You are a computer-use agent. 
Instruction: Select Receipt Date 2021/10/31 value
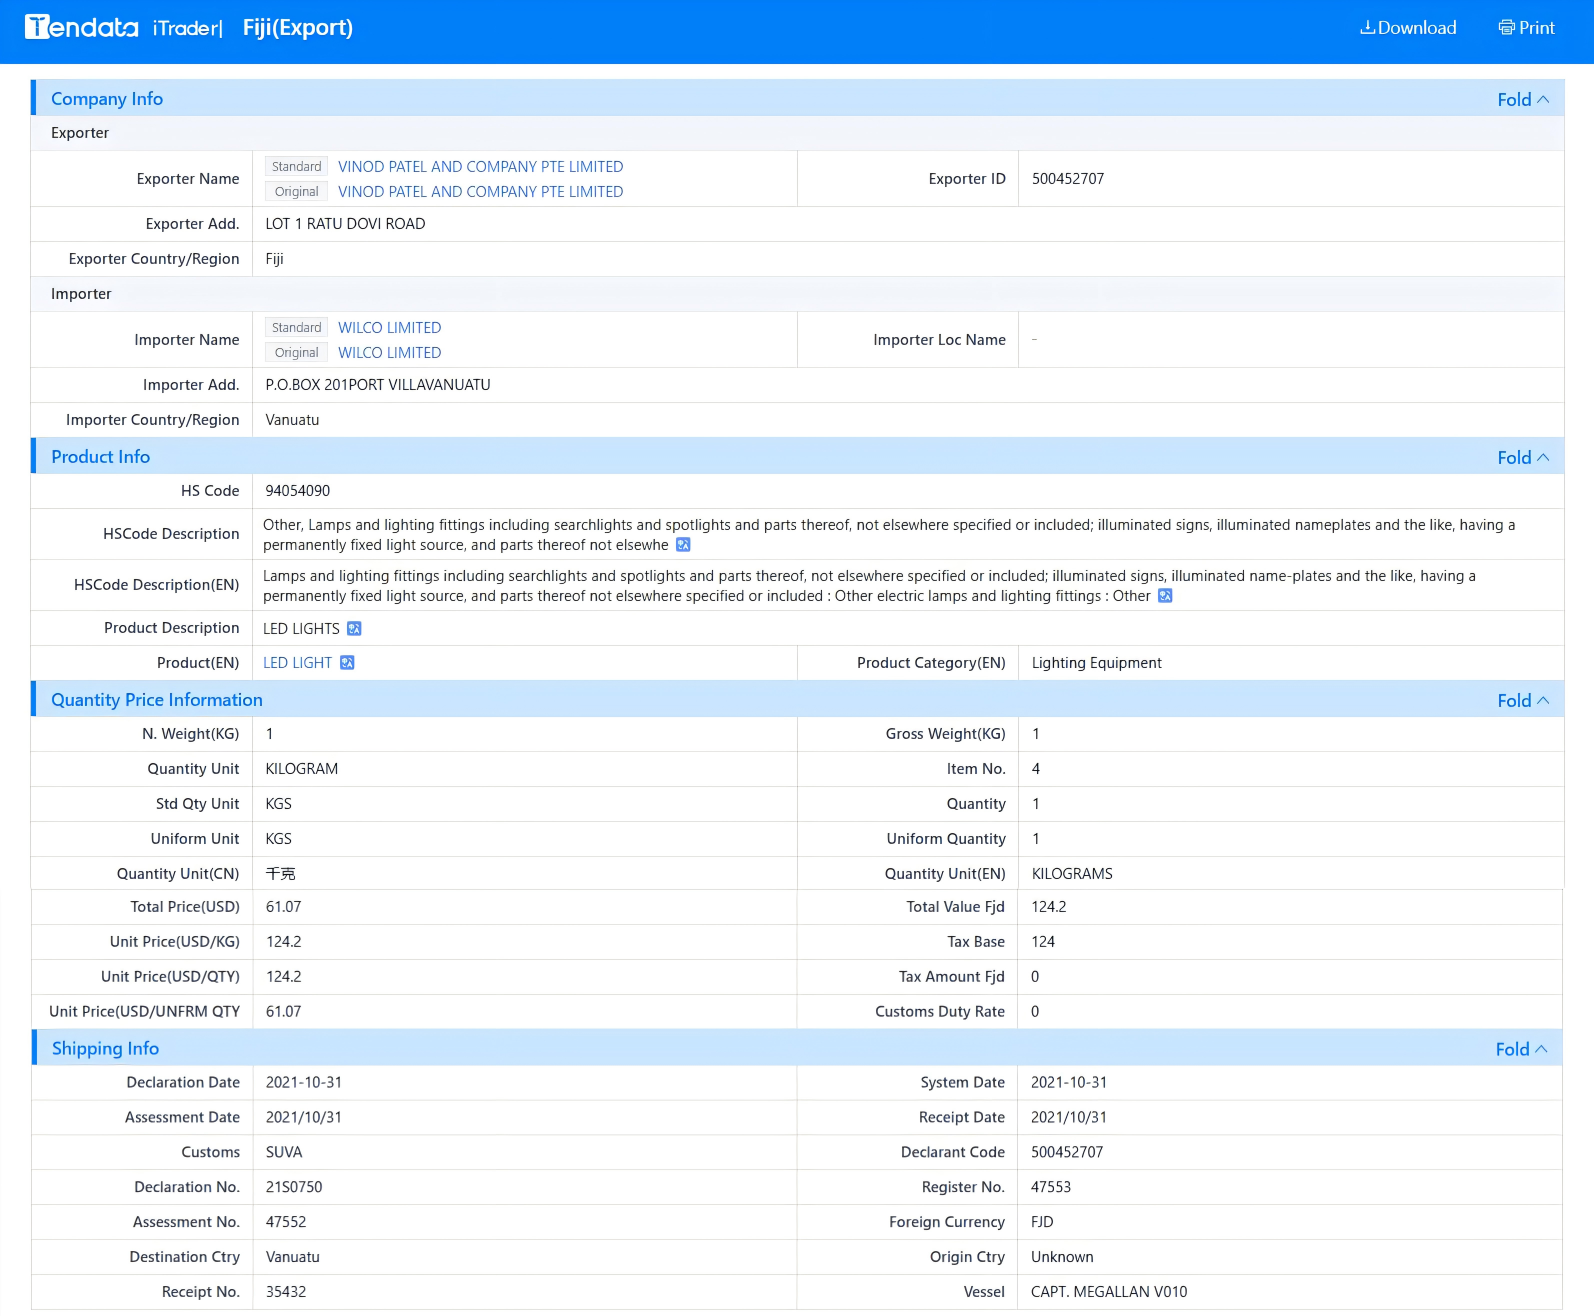[x=1069, y=1118]
